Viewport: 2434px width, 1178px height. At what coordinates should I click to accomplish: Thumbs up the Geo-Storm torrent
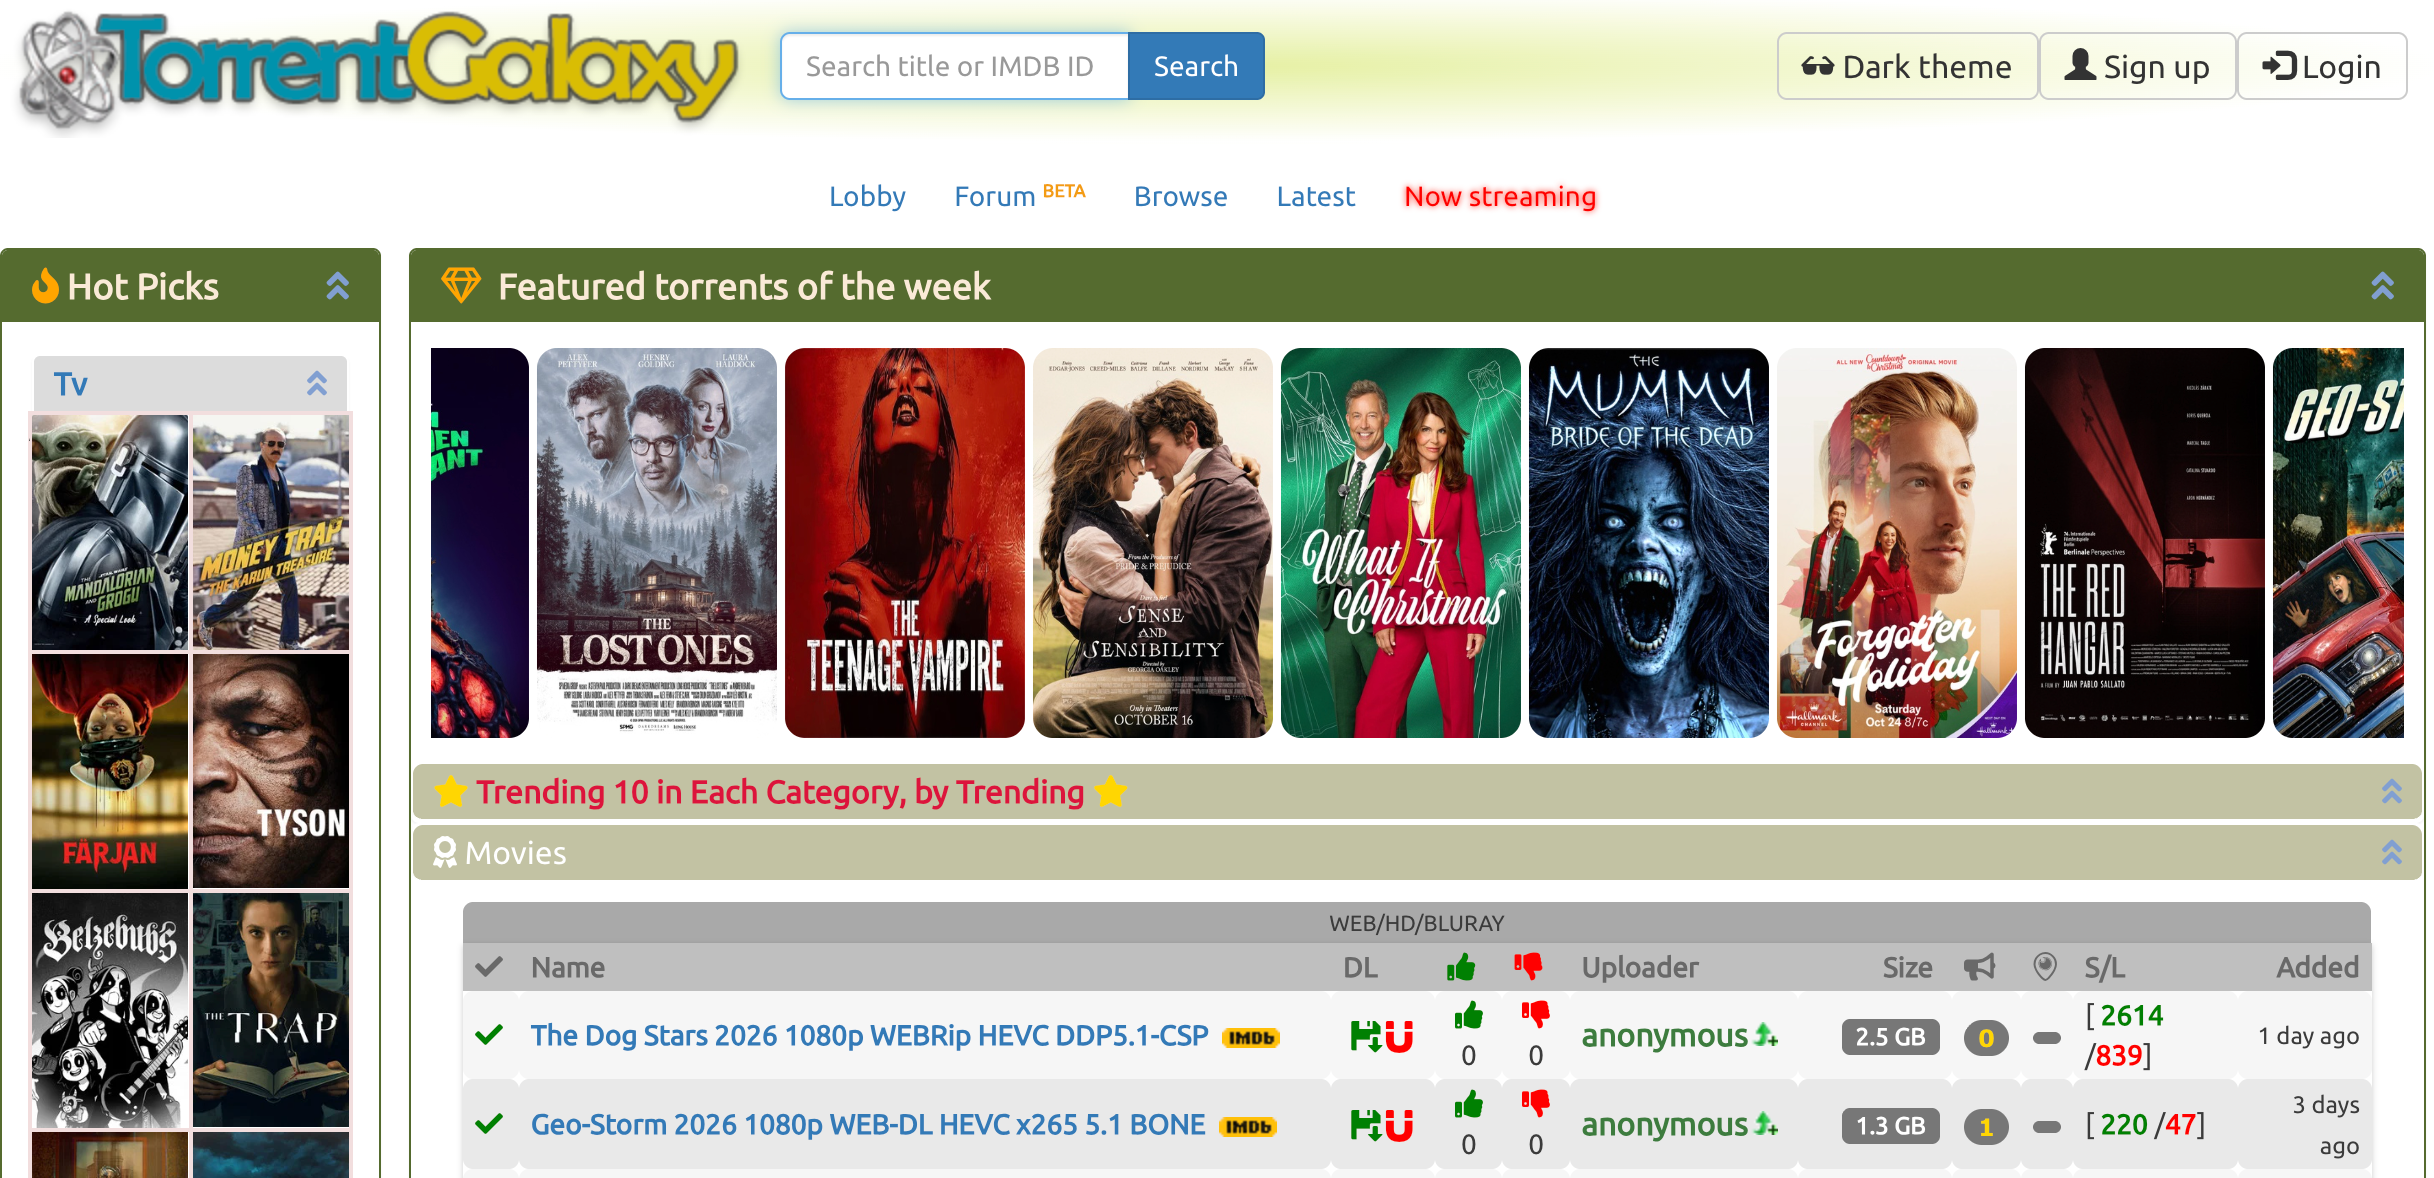1468,1105
